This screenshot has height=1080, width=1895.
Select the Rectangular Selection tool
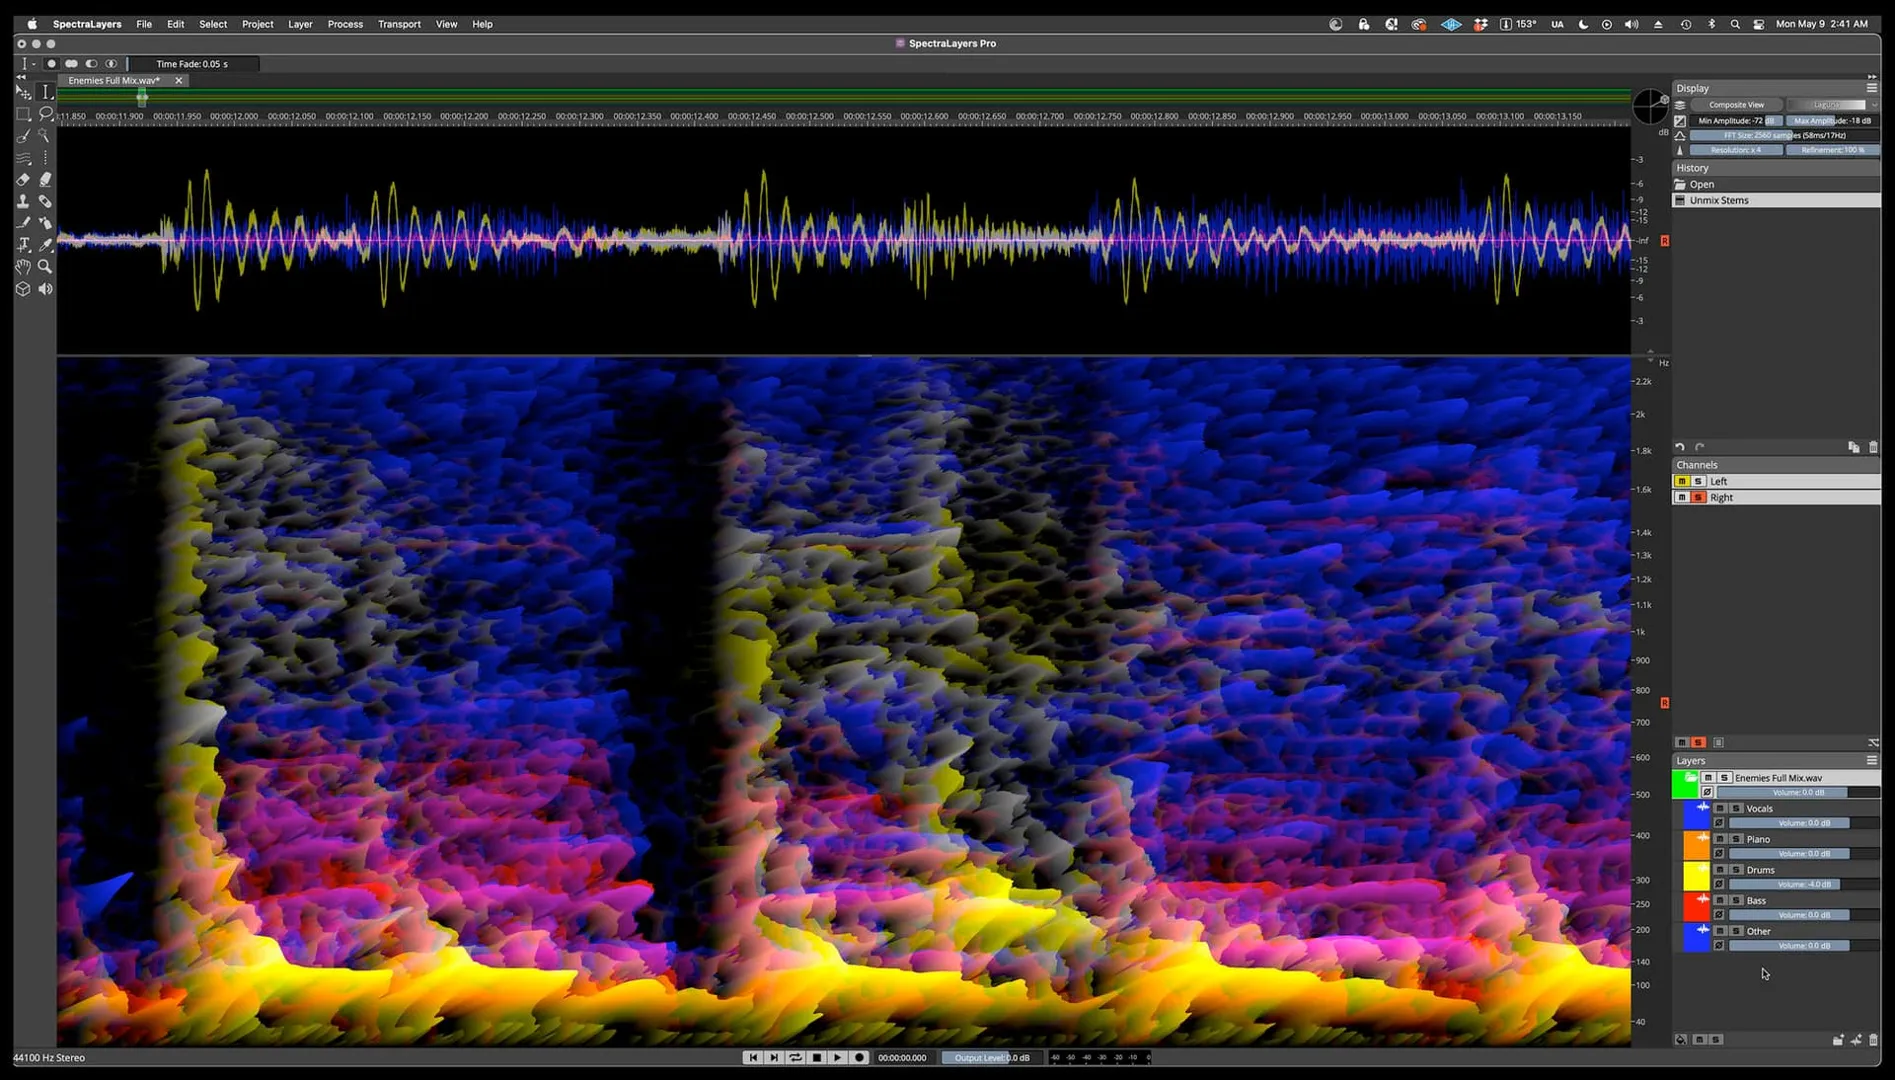pos(23,114)
